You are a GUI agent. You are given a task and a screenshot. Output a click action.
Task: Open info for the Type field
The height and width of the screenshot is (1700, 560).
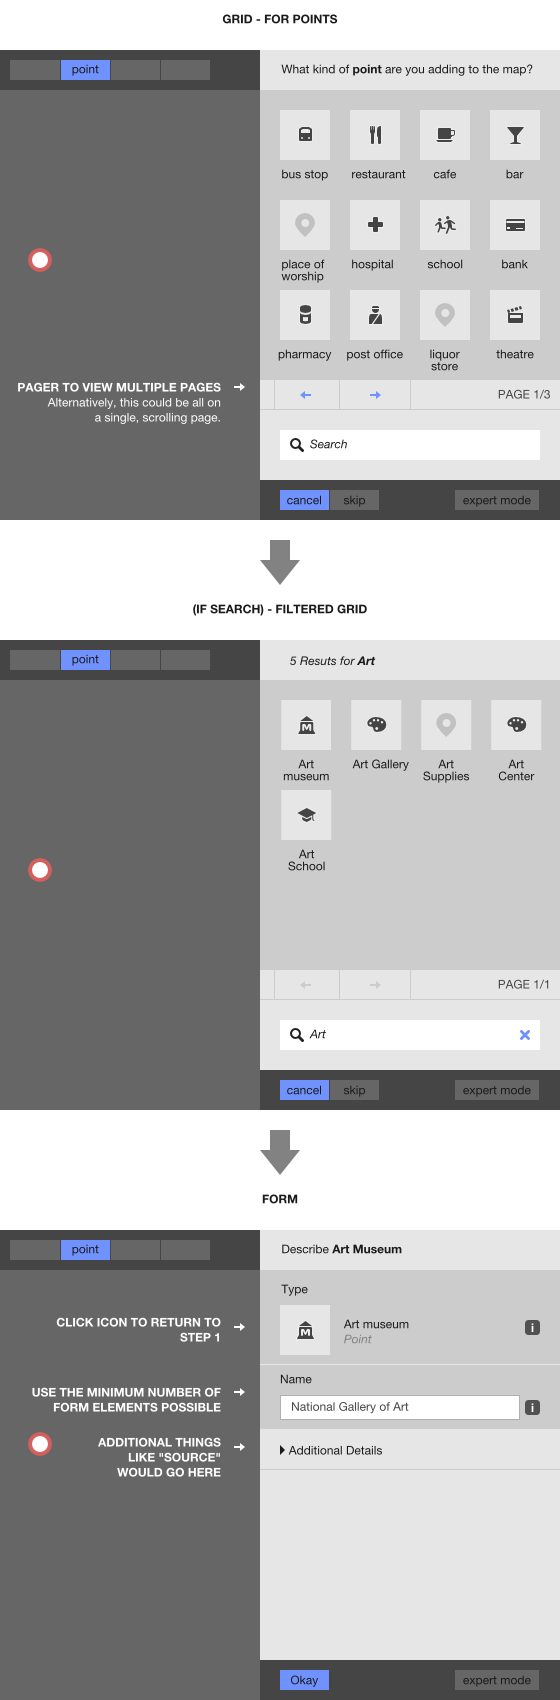[x=533, y=1328]
